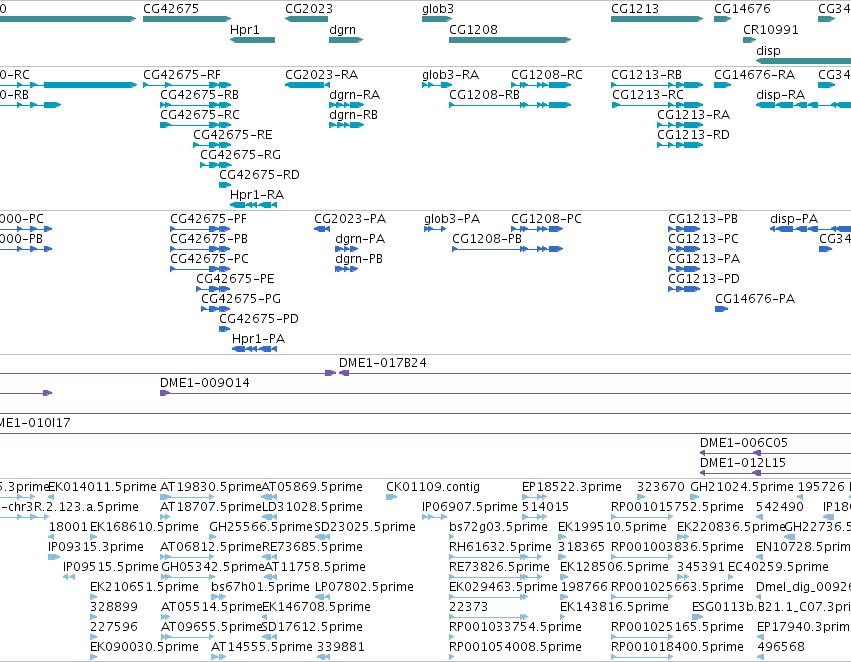Click the CG1208 gene bar
The image size is (851, 662).
(510, 40)
